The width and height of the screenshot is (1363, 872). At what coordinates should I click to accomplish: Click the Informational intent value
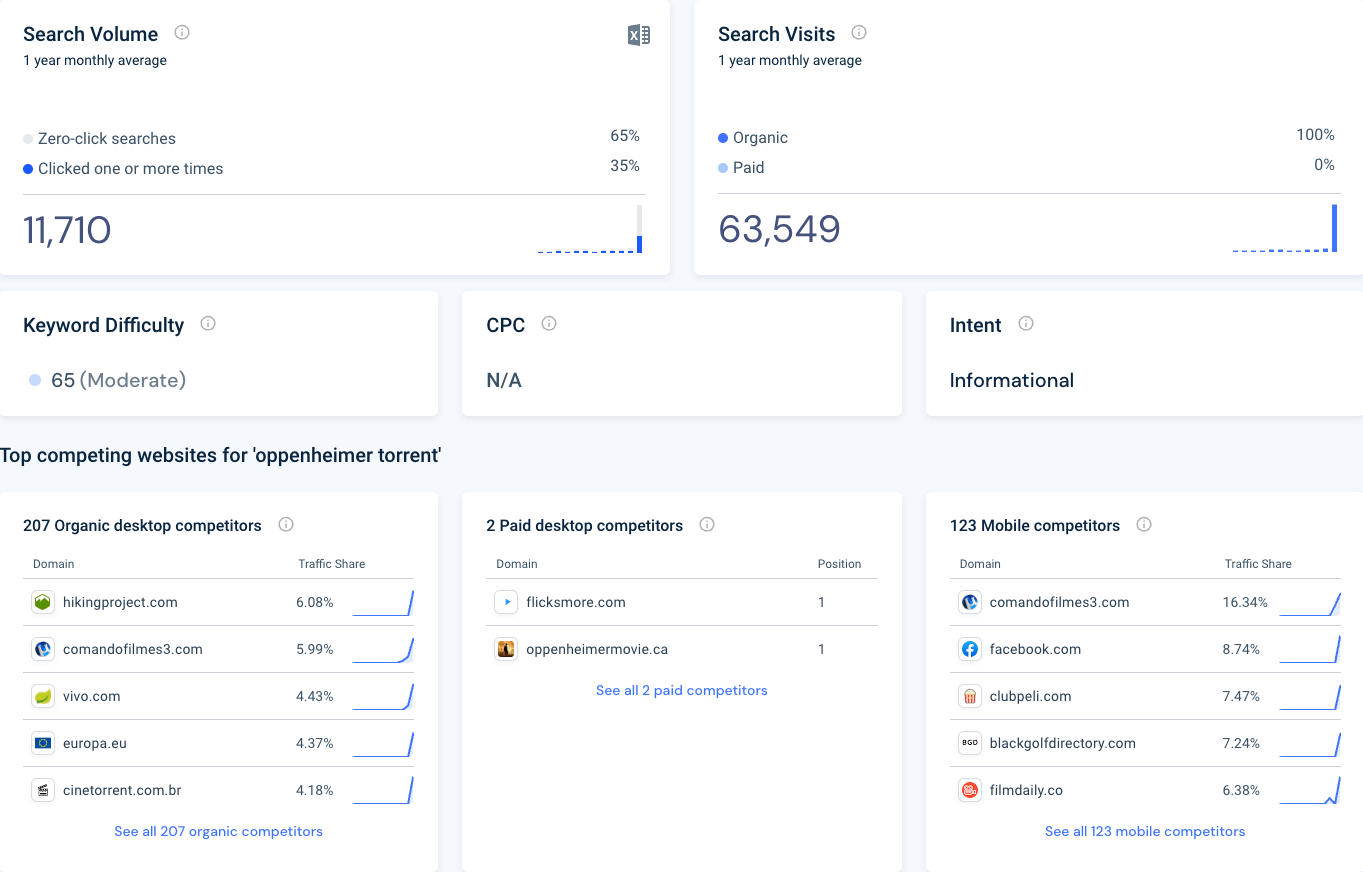1011,380
